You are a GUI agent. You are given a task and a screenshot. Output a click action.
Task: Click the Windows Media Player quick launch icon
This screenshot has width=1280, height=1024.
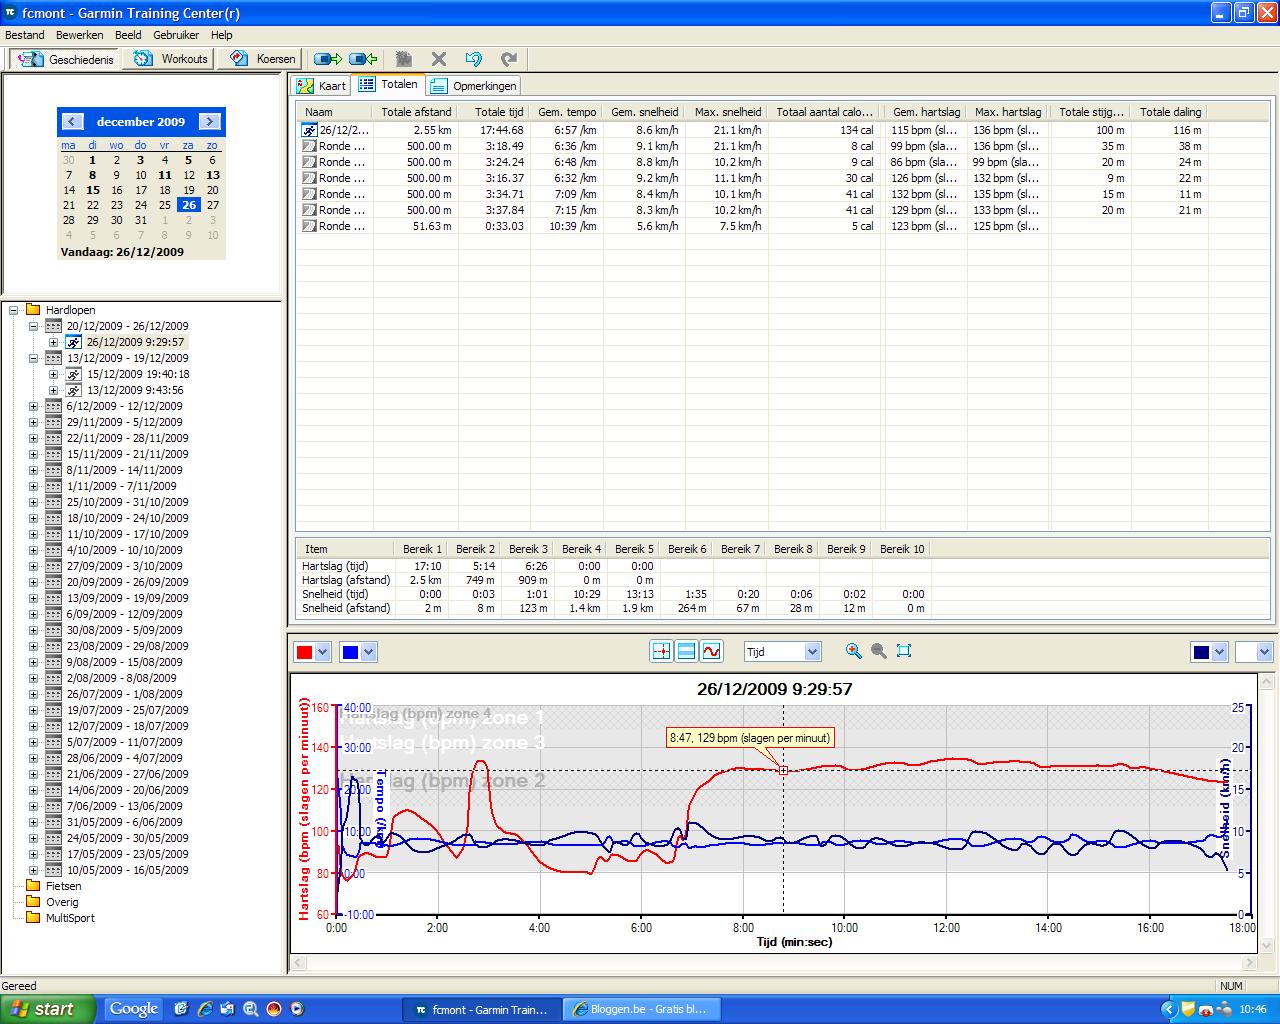(295, 1009)
